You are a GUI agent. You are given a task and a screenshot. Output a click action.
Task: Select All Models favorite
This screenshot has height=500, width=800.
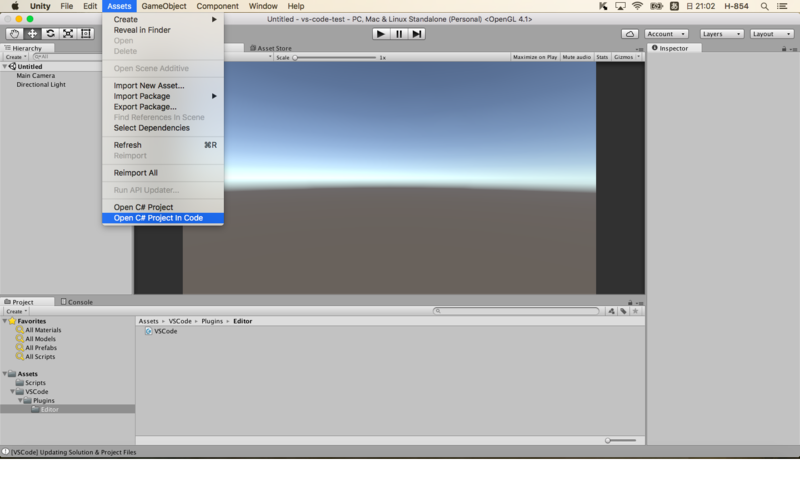(36, 339)
